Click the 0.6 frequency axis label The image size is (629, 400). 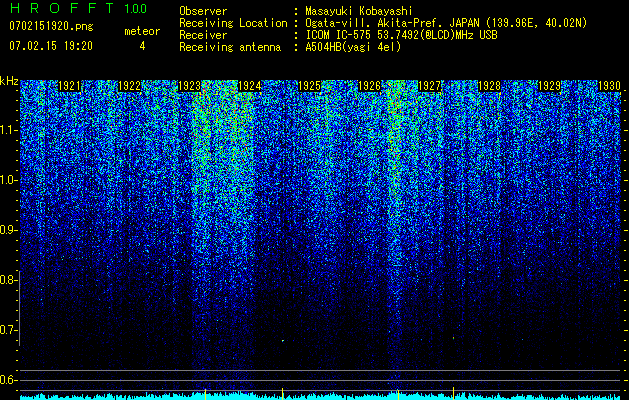point(8,380)
